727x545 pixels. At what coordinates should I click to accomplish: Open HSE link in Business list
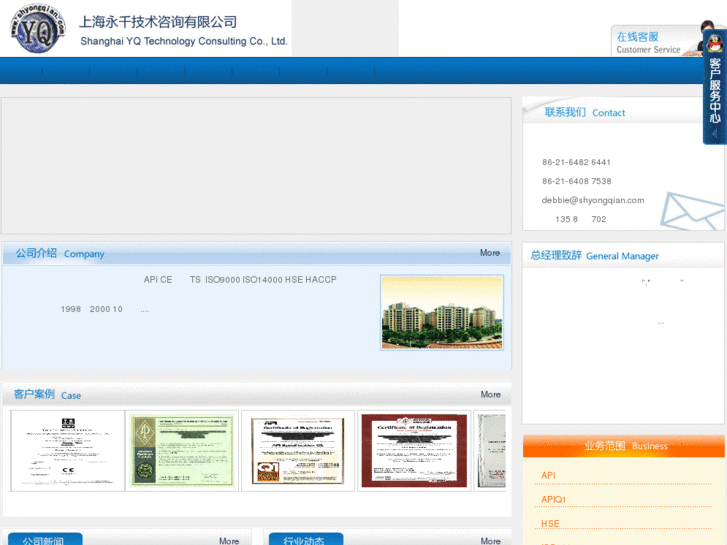click(x=550, y=523)
